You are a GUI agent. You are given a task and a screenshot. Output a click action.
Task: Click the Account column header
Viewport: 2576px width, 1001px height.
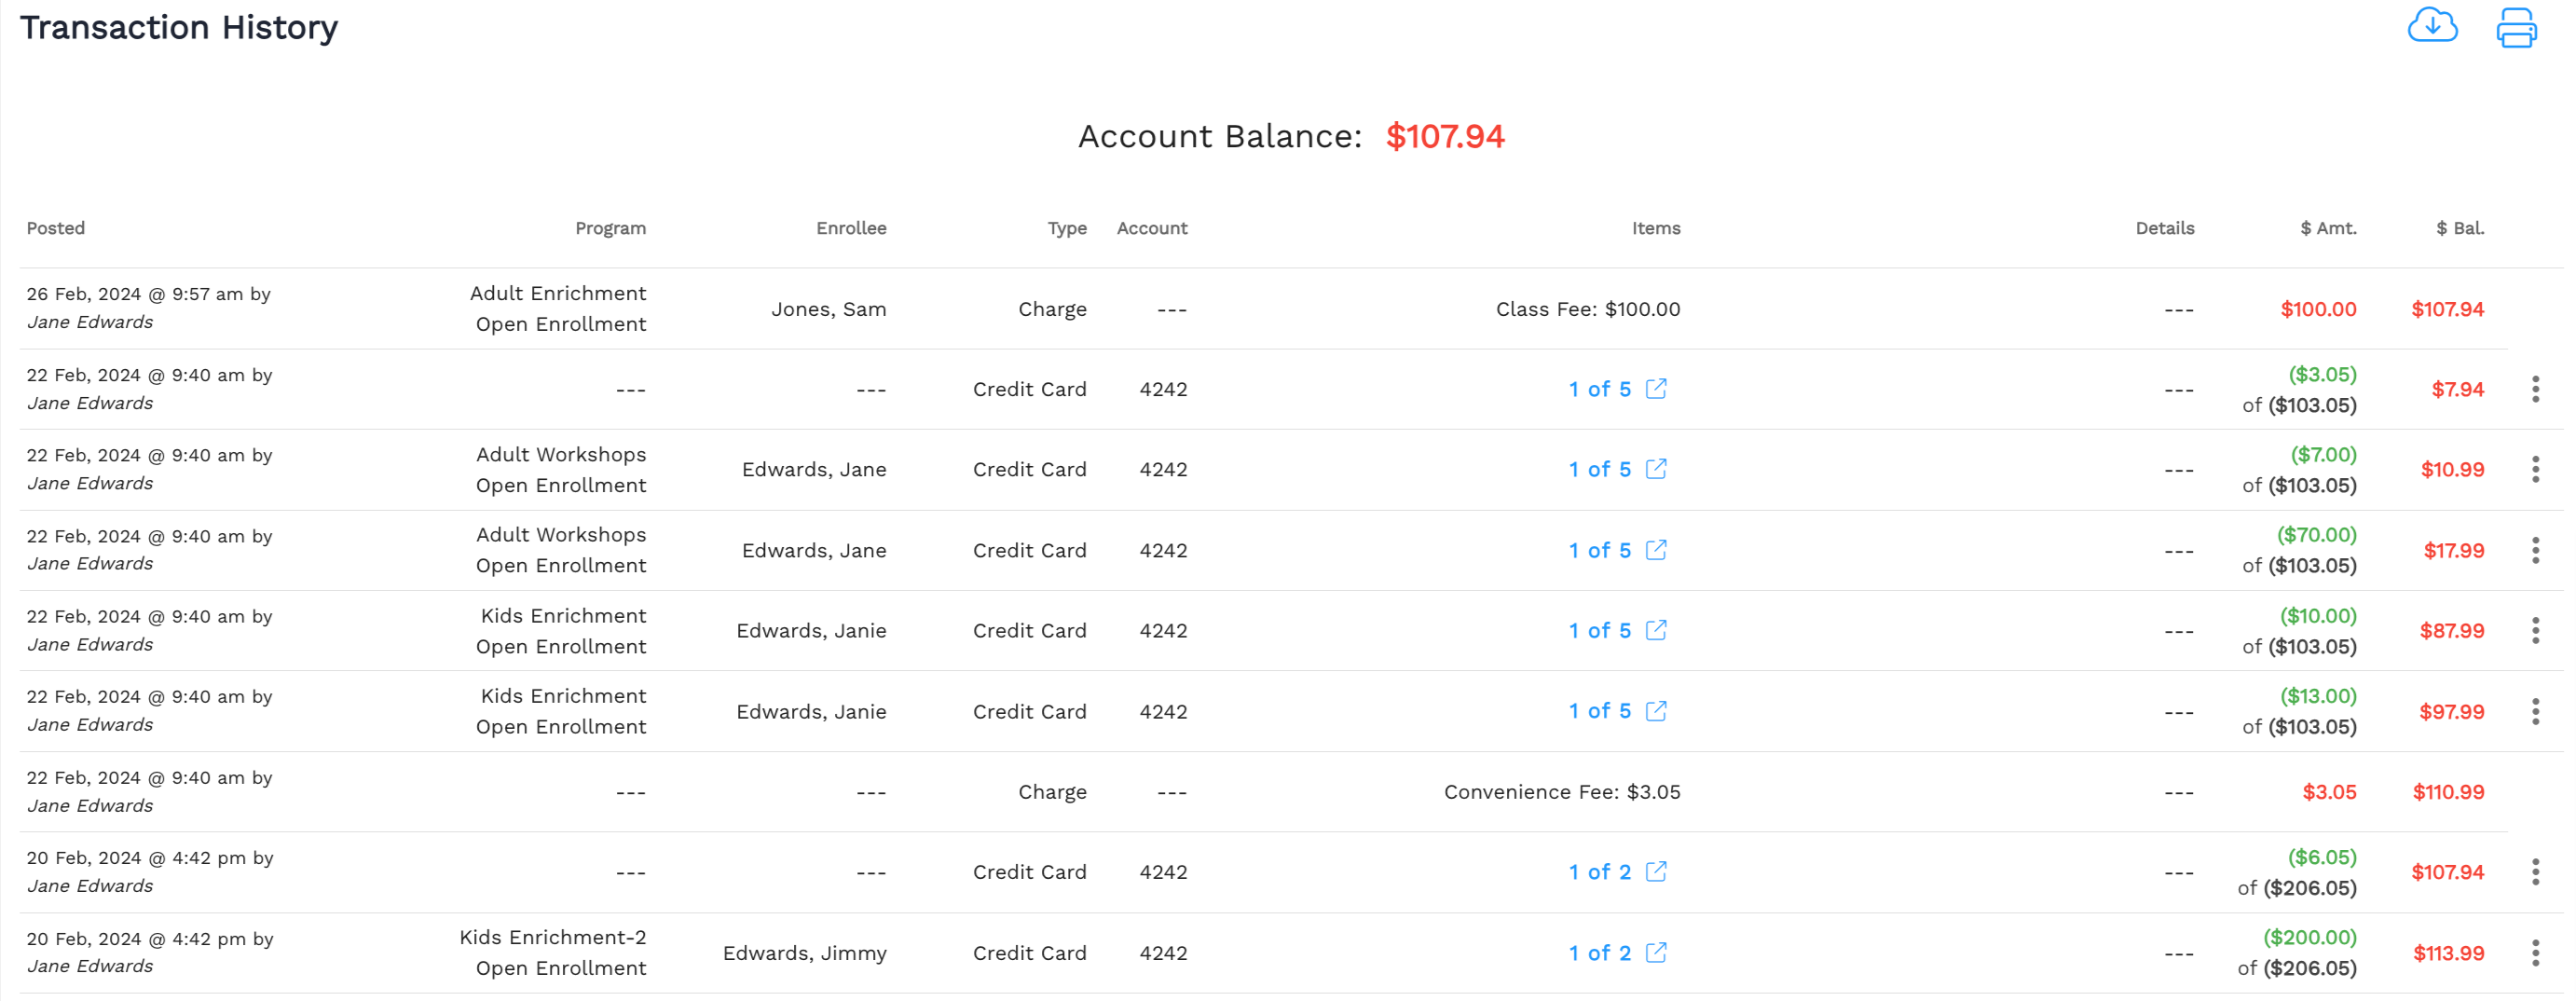[1152, 228]
